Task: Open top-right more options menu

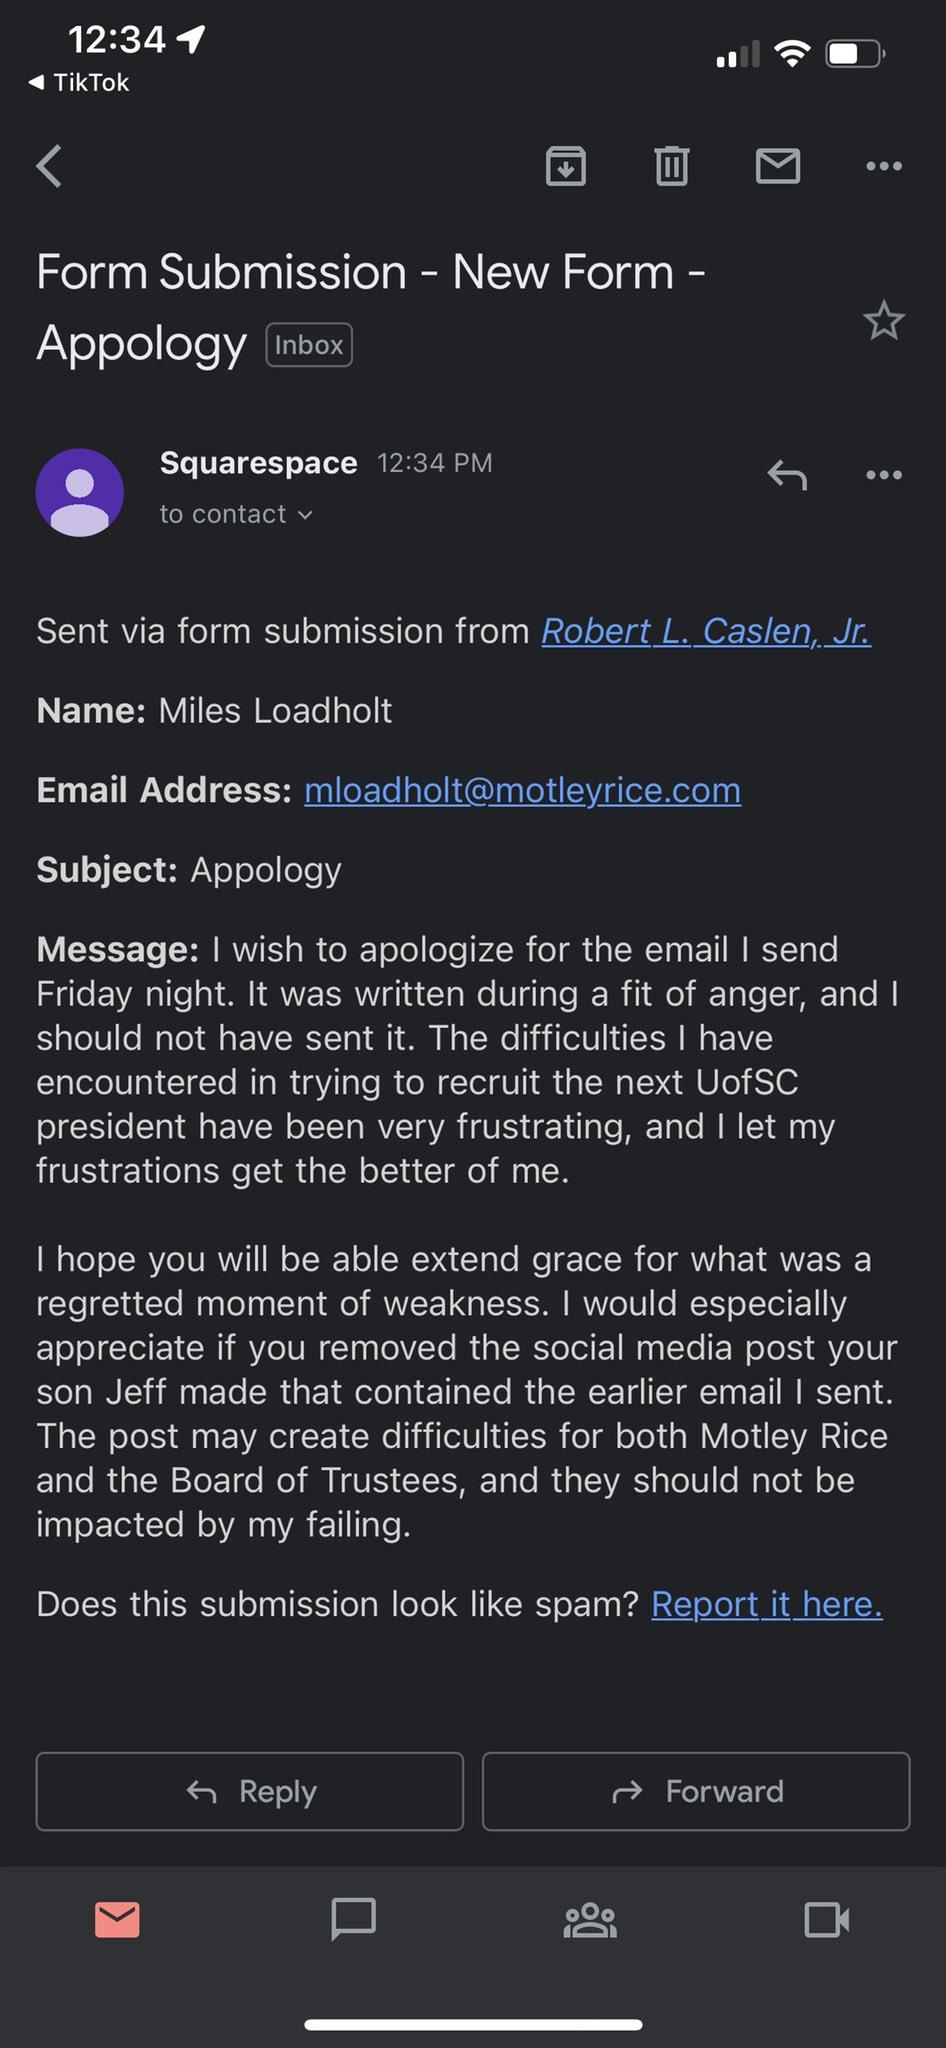Action: 884,166
